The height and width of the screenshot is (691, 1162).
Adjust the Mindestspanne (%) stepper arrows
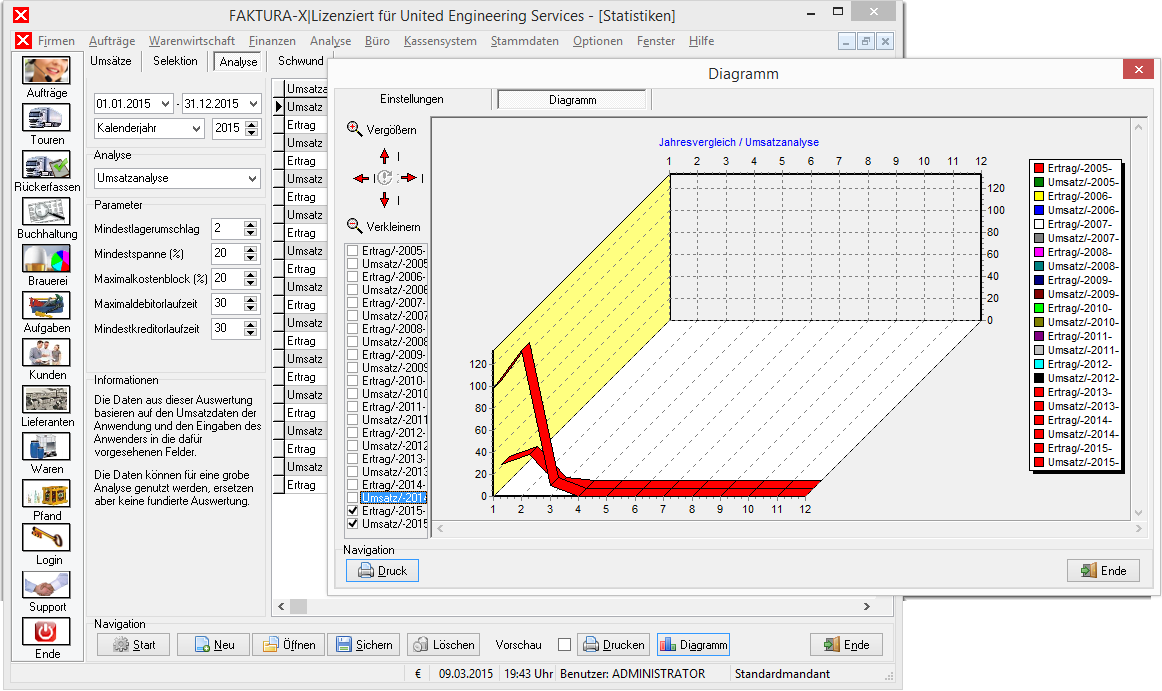250,254
